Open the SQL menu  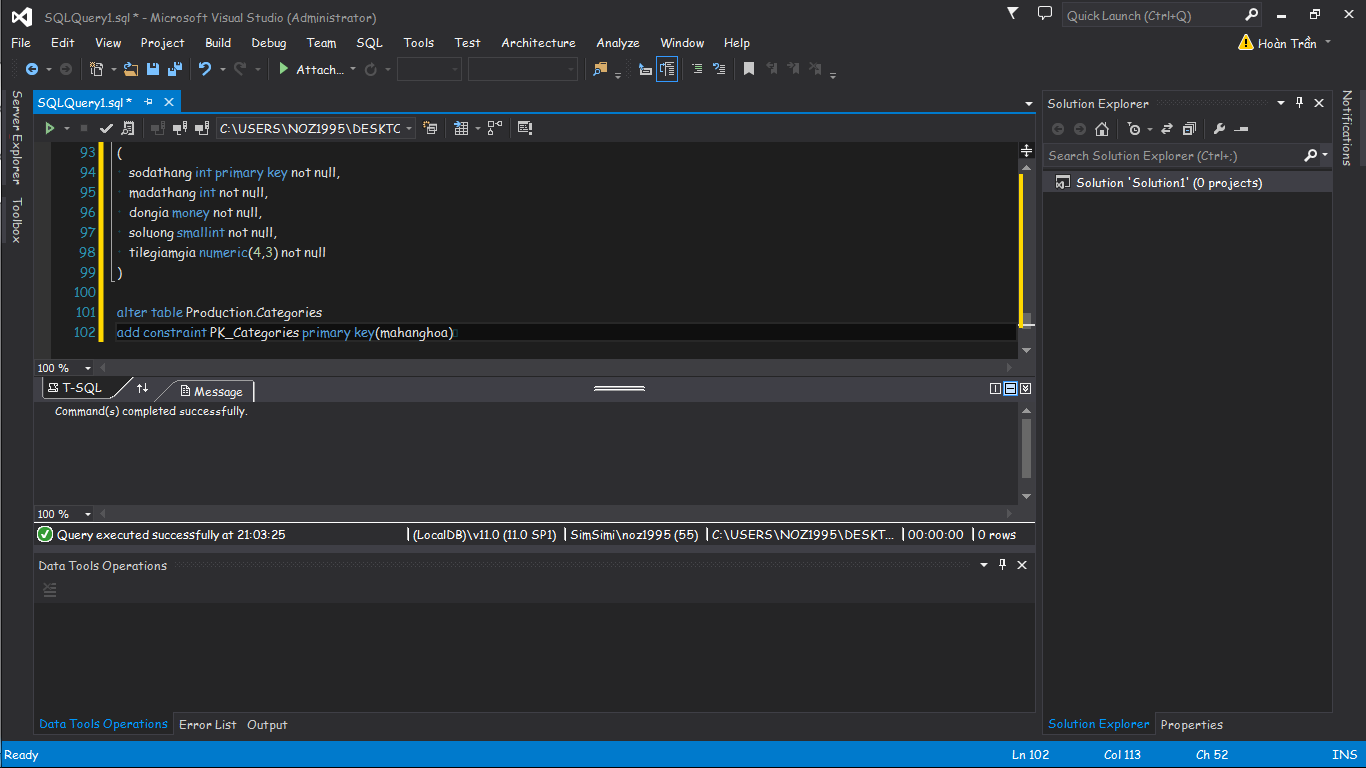(369, 43)
